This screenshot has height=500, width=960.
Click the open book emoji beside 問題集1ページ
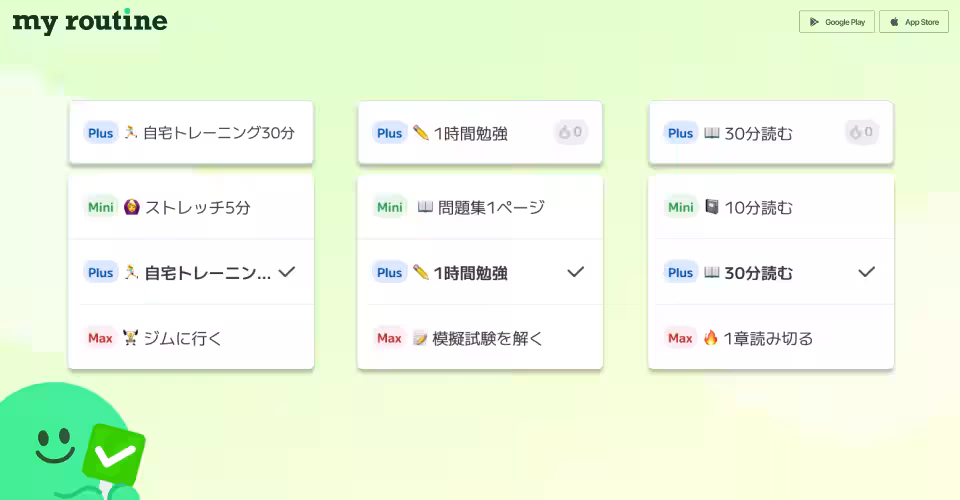pos(425,207)
